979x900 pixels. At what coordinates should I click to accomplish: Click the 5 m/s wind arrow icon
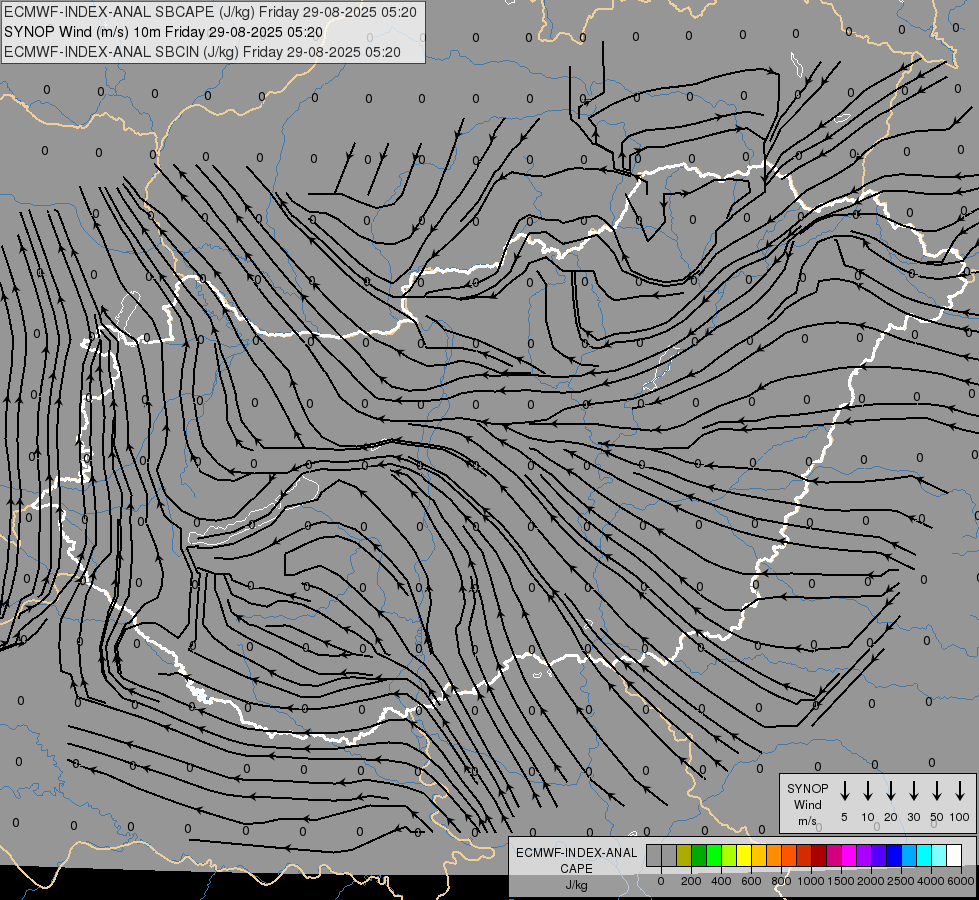click(x=844, y=791)
